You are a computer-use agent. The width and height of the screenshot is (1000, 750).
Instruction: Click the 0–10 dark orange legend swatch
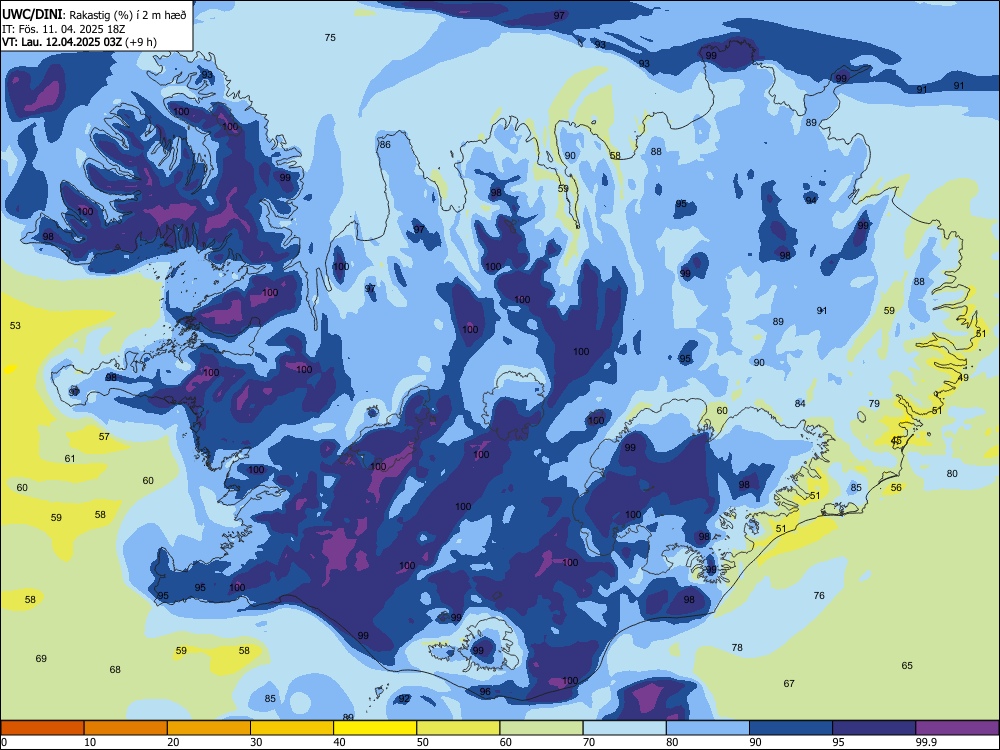[x=42, y=728]
